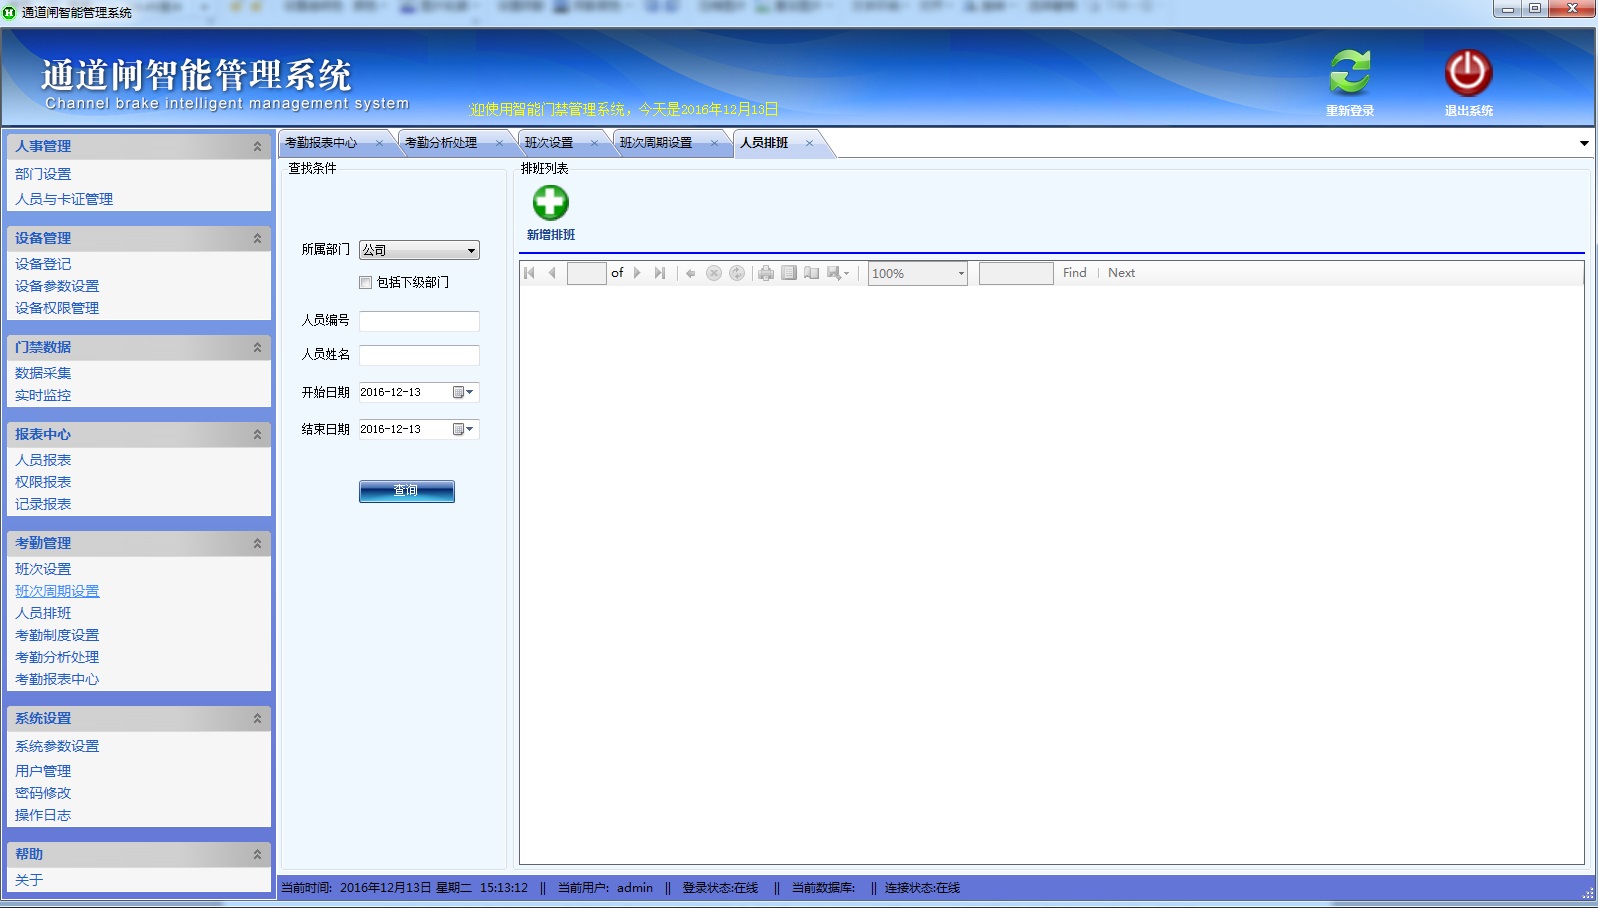Screen dimensions: 1598x908
Task: Click the report find text field
Action: coord(1016,273)
